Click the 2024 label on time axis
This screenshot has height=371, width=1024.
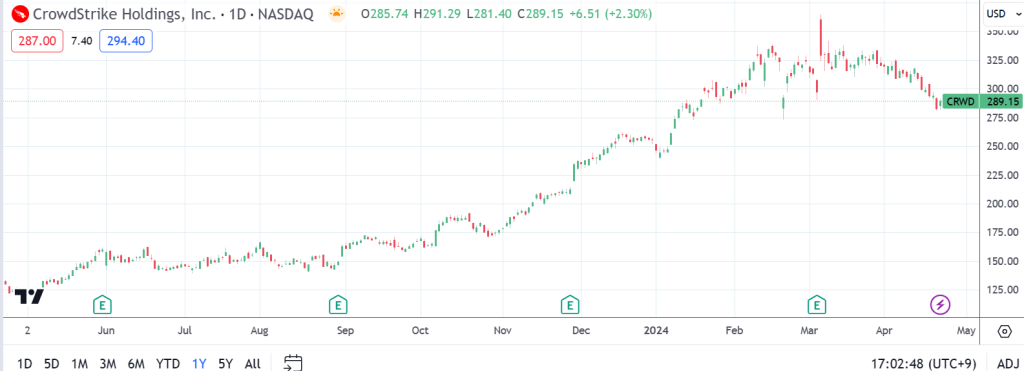(x=656, y=331)
